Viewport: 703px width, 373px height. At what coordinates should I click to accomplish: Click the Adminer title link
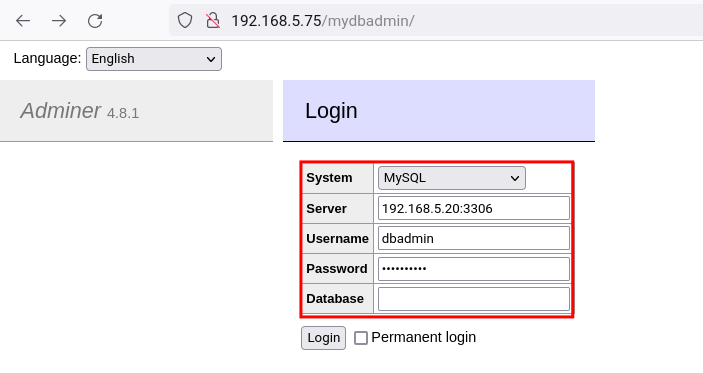pyautogui.click(x=61, y=111)
